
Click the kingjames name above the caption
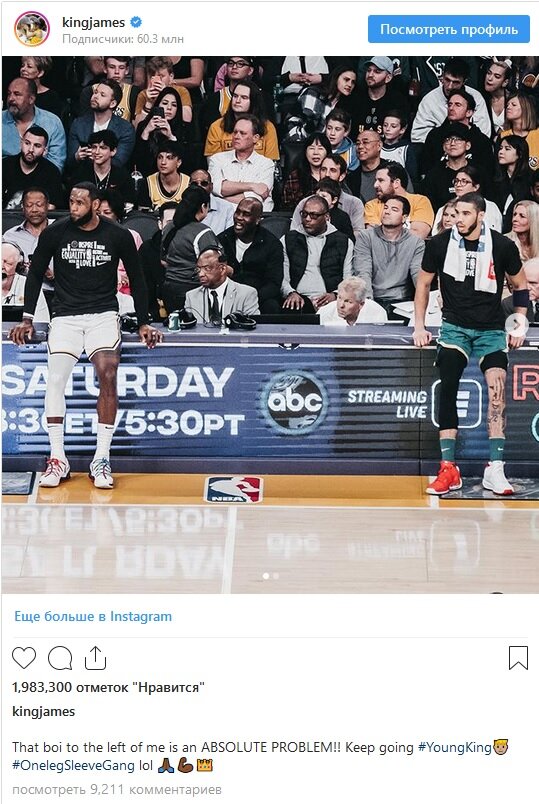(44, 711)
